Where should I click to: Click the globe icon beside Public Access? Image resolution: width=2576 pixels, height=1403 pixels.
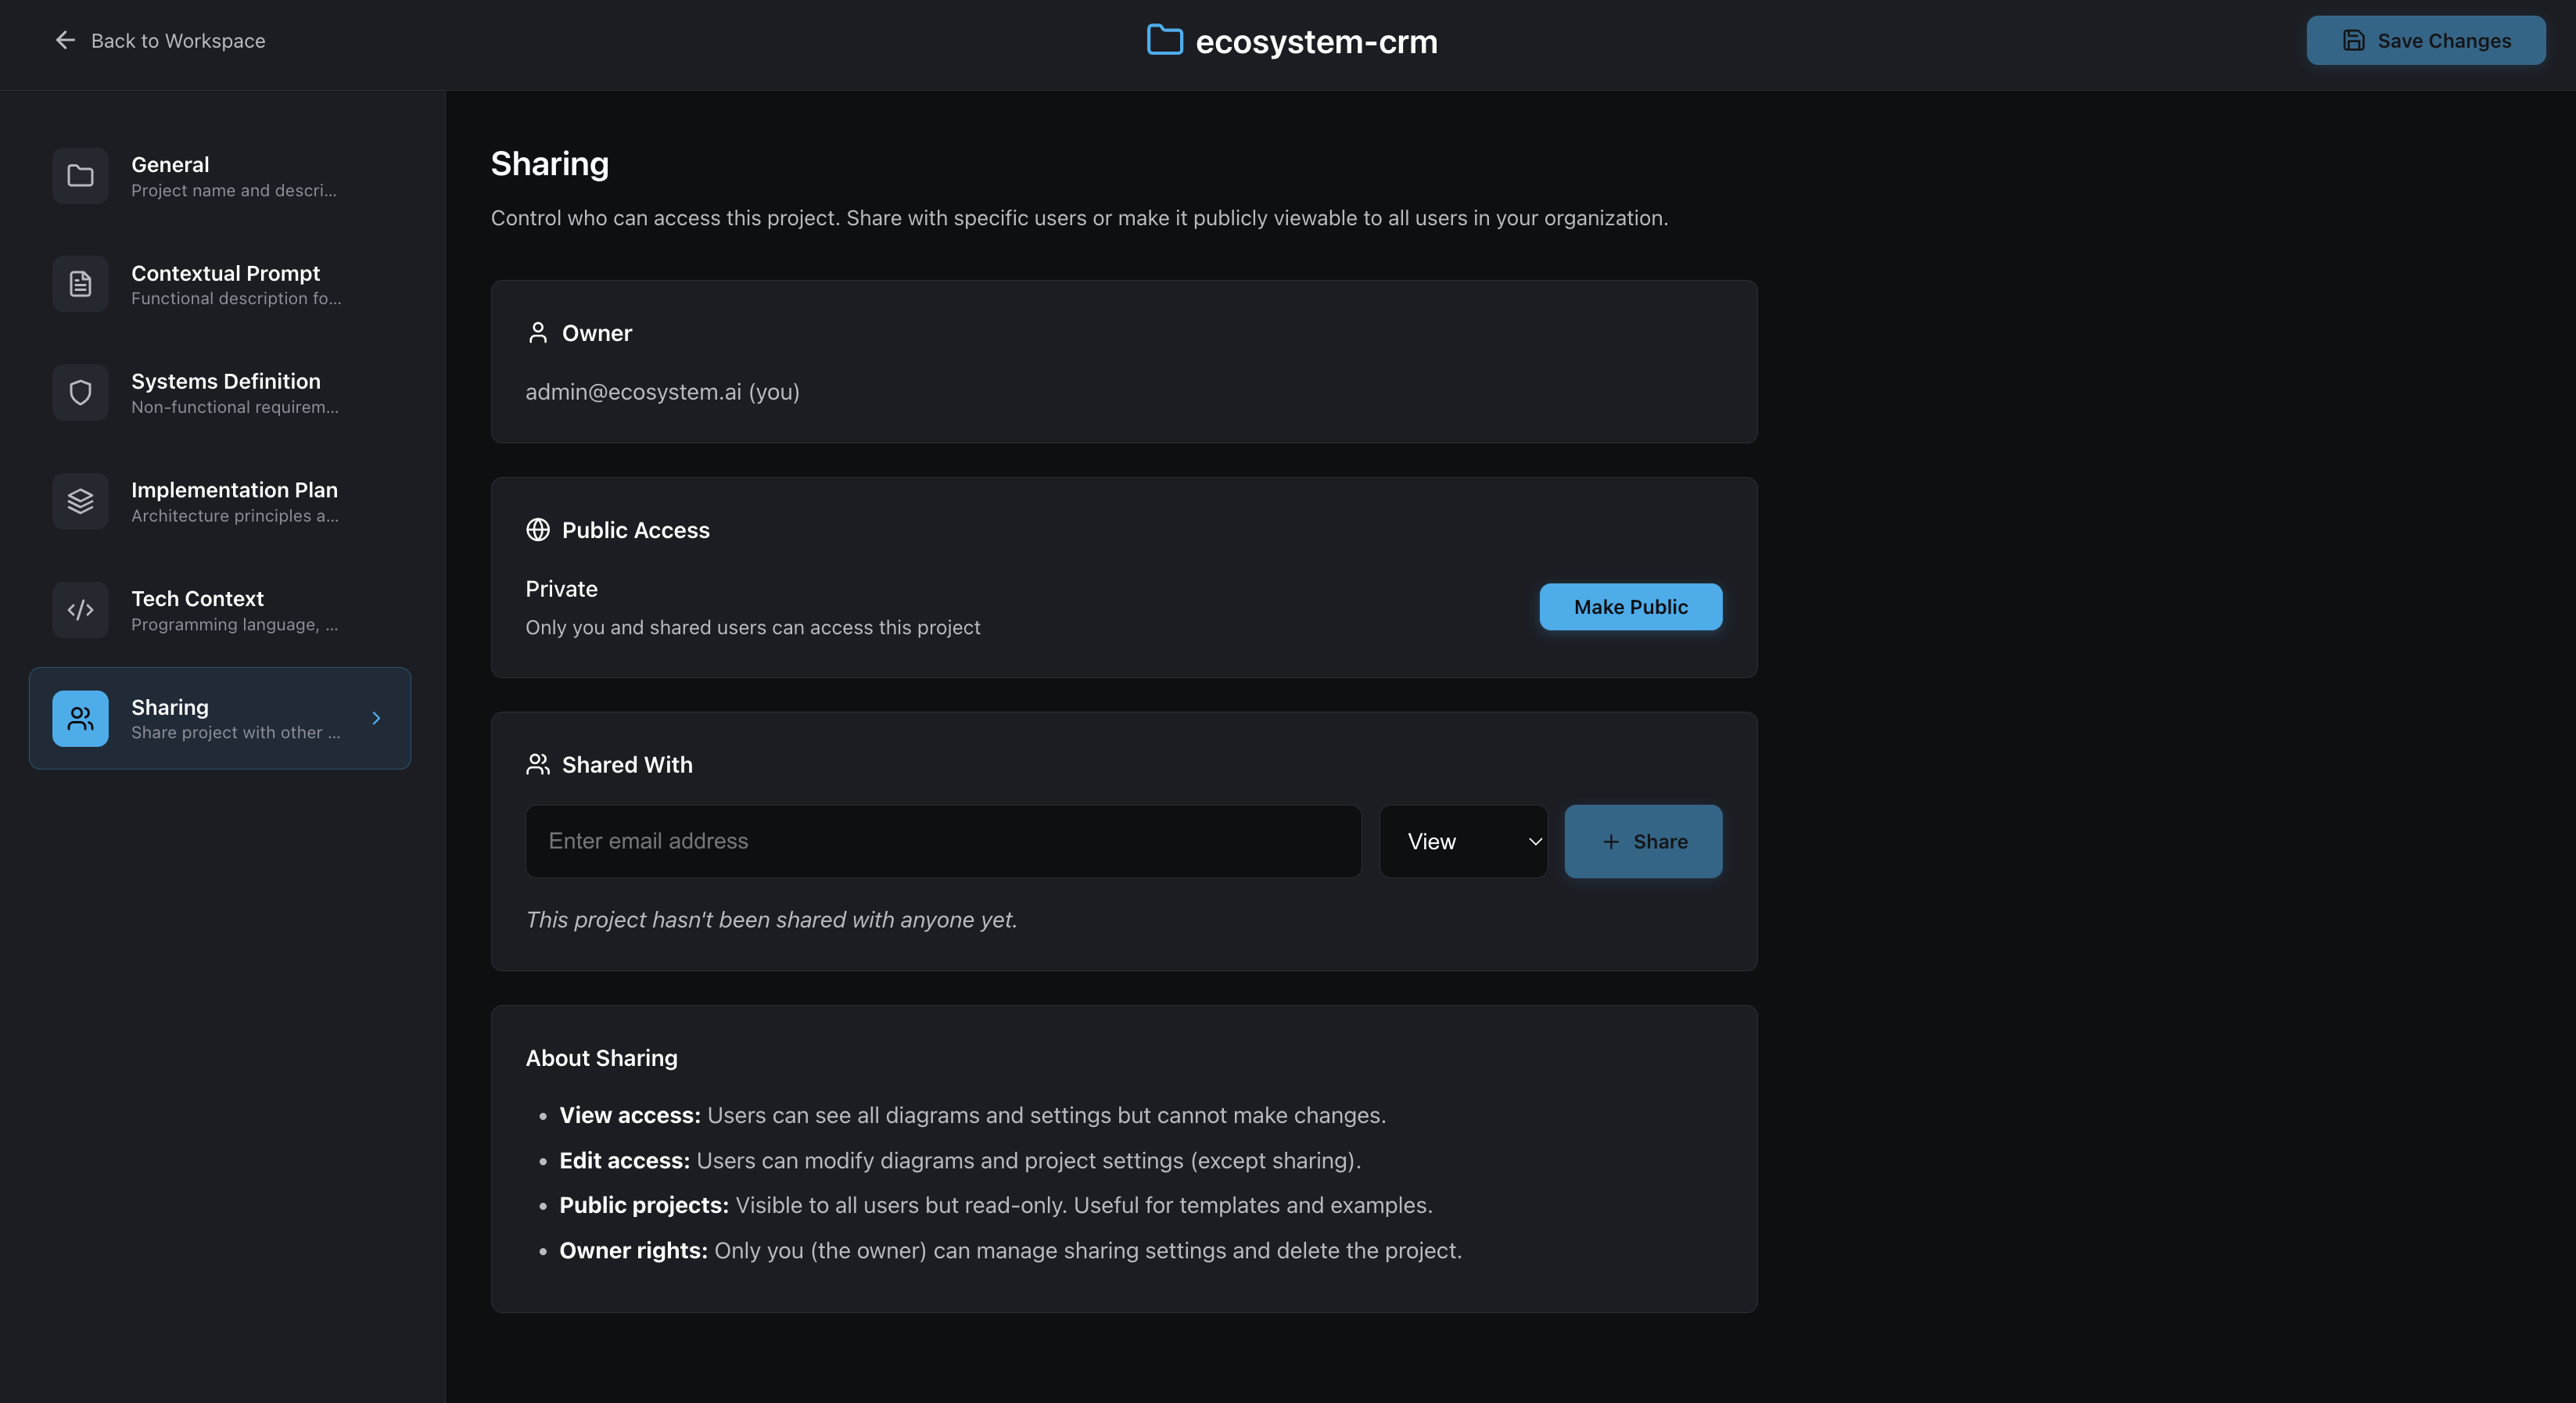coord(538,530)
